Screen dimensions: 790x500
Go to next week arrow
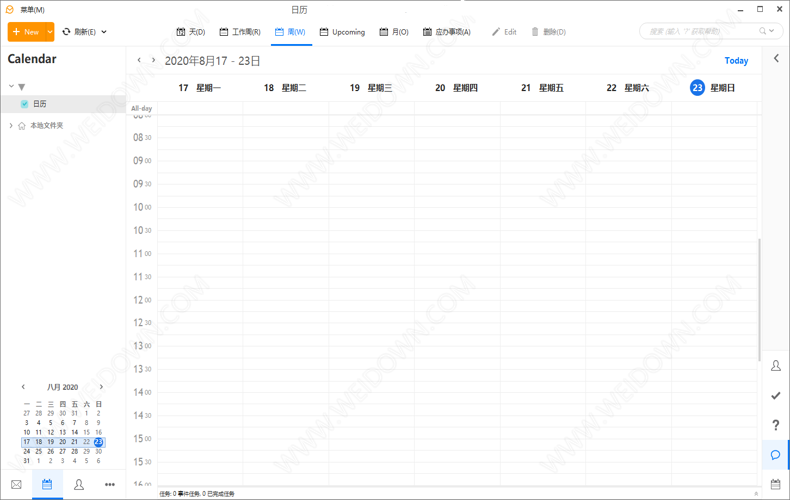coord(153,60)
